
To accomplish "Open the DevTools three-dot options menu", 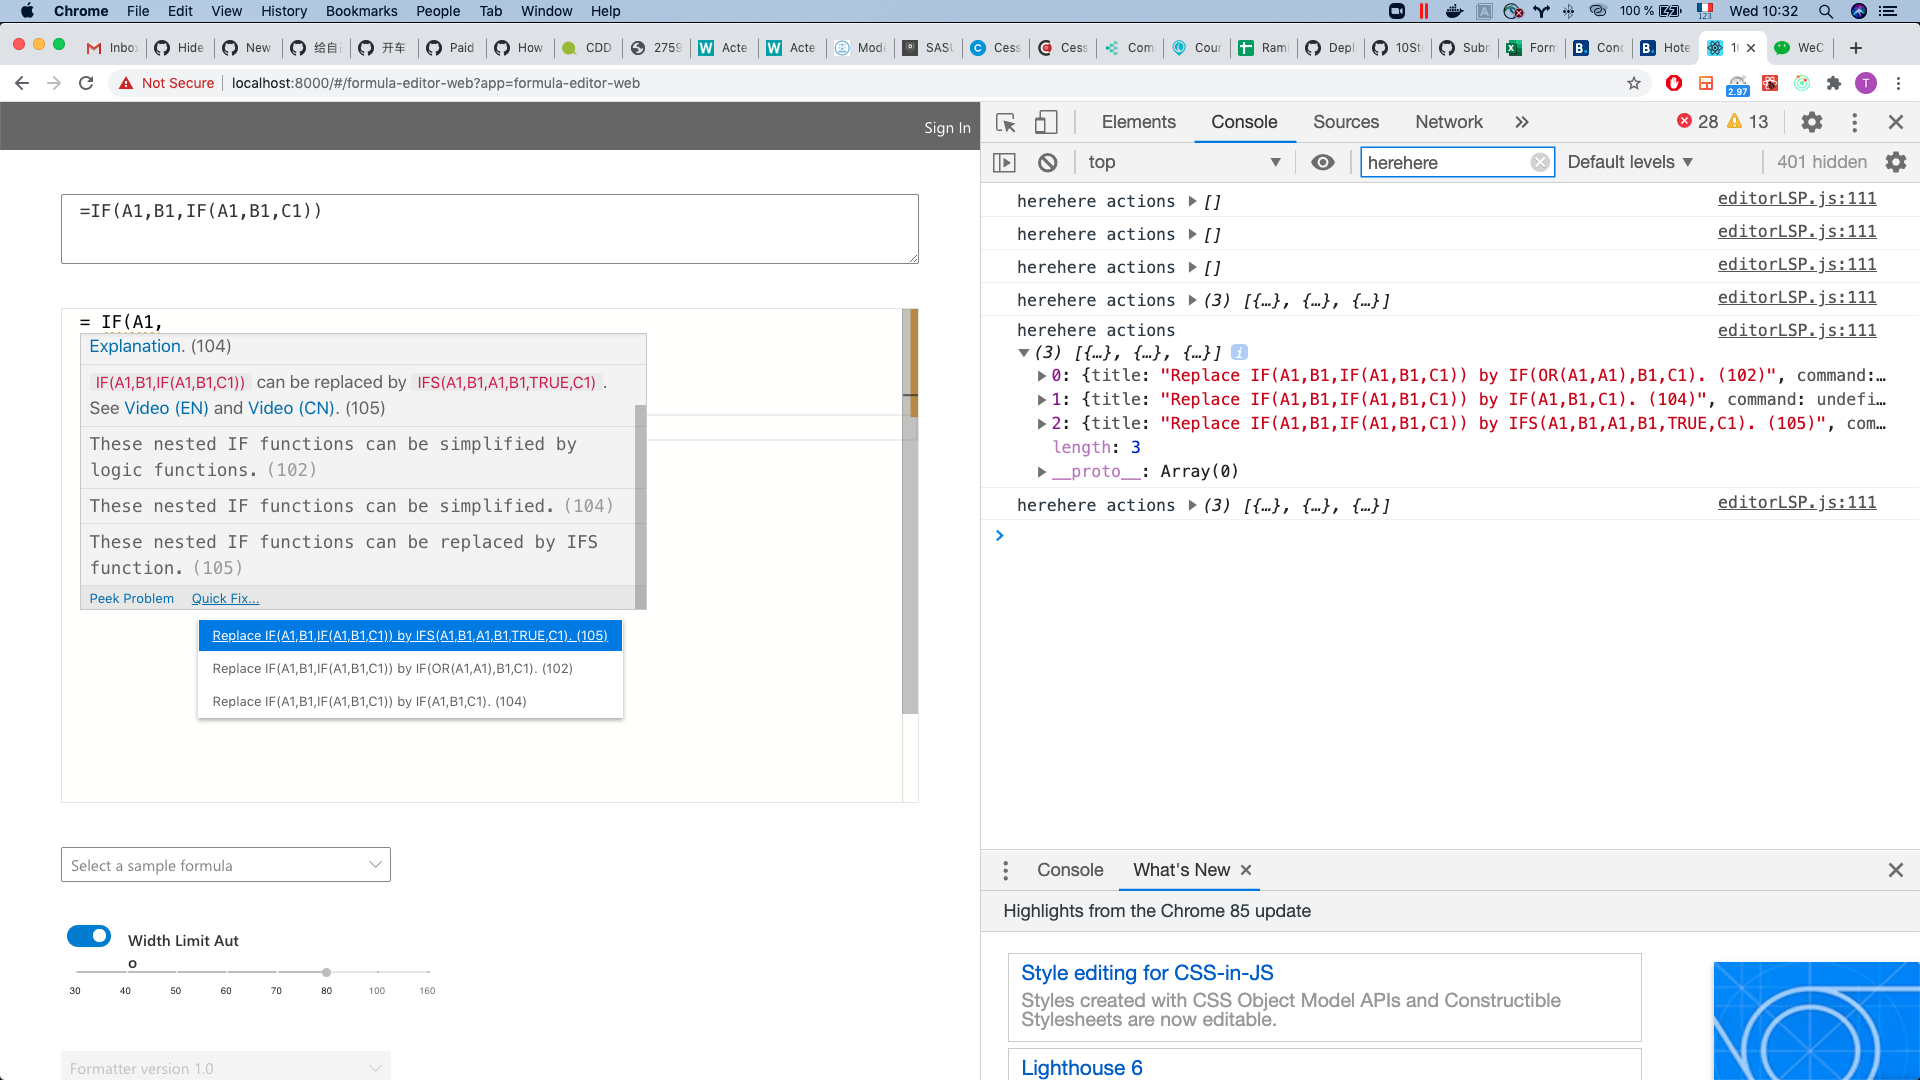I will pos(1854,122).
